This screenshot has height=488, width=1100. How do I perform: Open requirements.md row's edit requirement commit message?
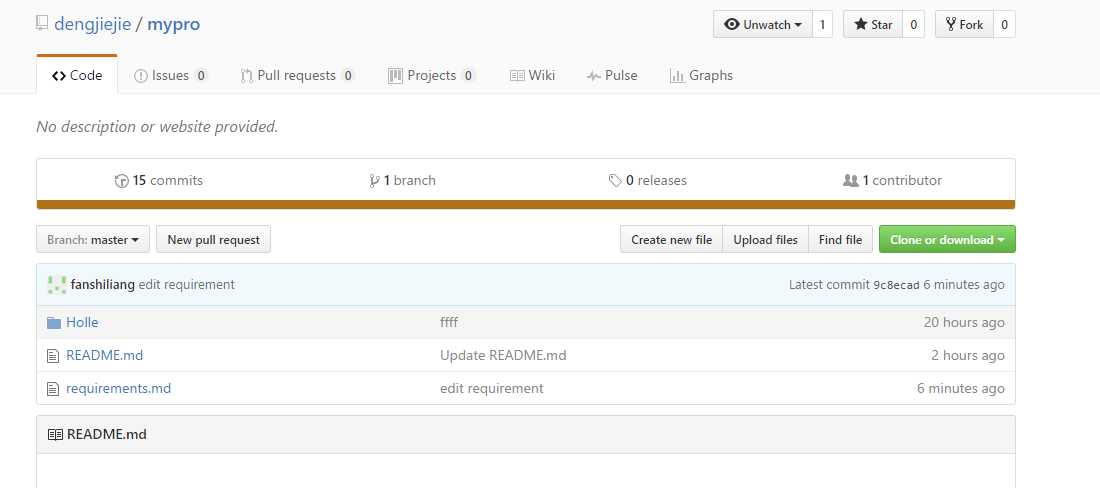pos(492,388)
